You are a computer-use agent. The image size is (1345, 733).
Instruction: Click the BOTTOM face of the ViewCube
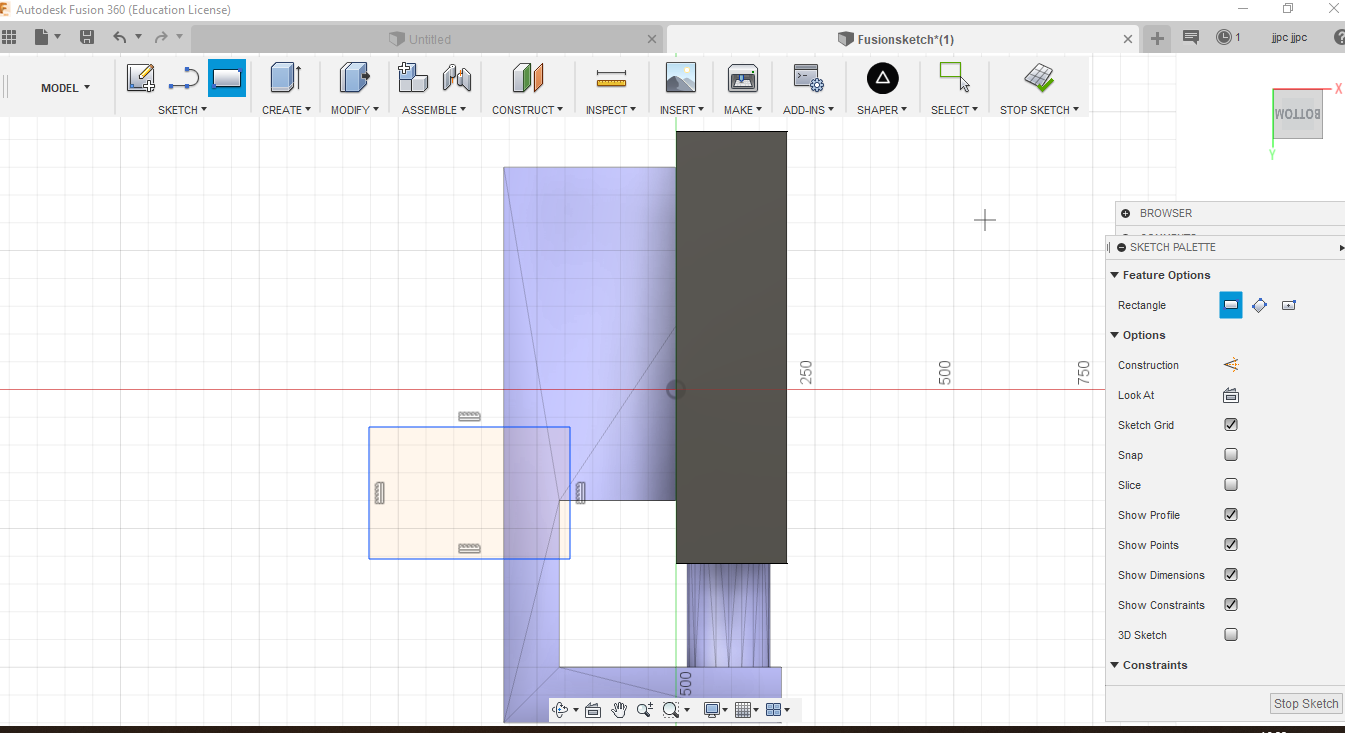coord(1297,113)
